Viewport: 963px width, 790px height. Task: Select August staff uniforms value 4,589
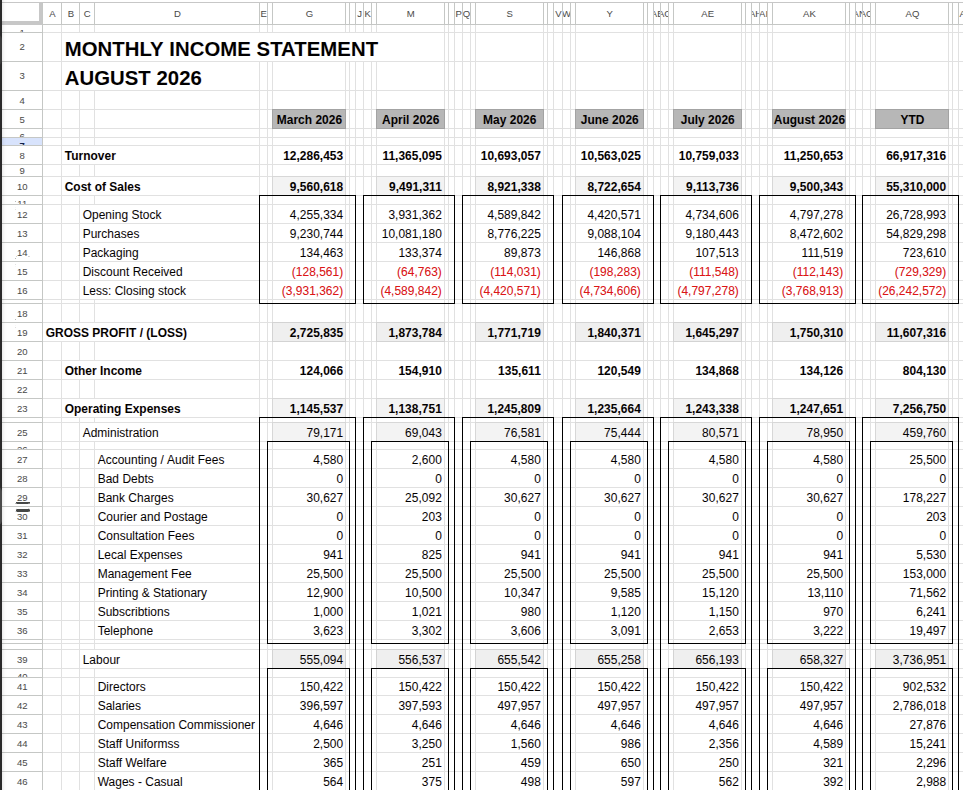pyautogui.click(x=829, y=745)
